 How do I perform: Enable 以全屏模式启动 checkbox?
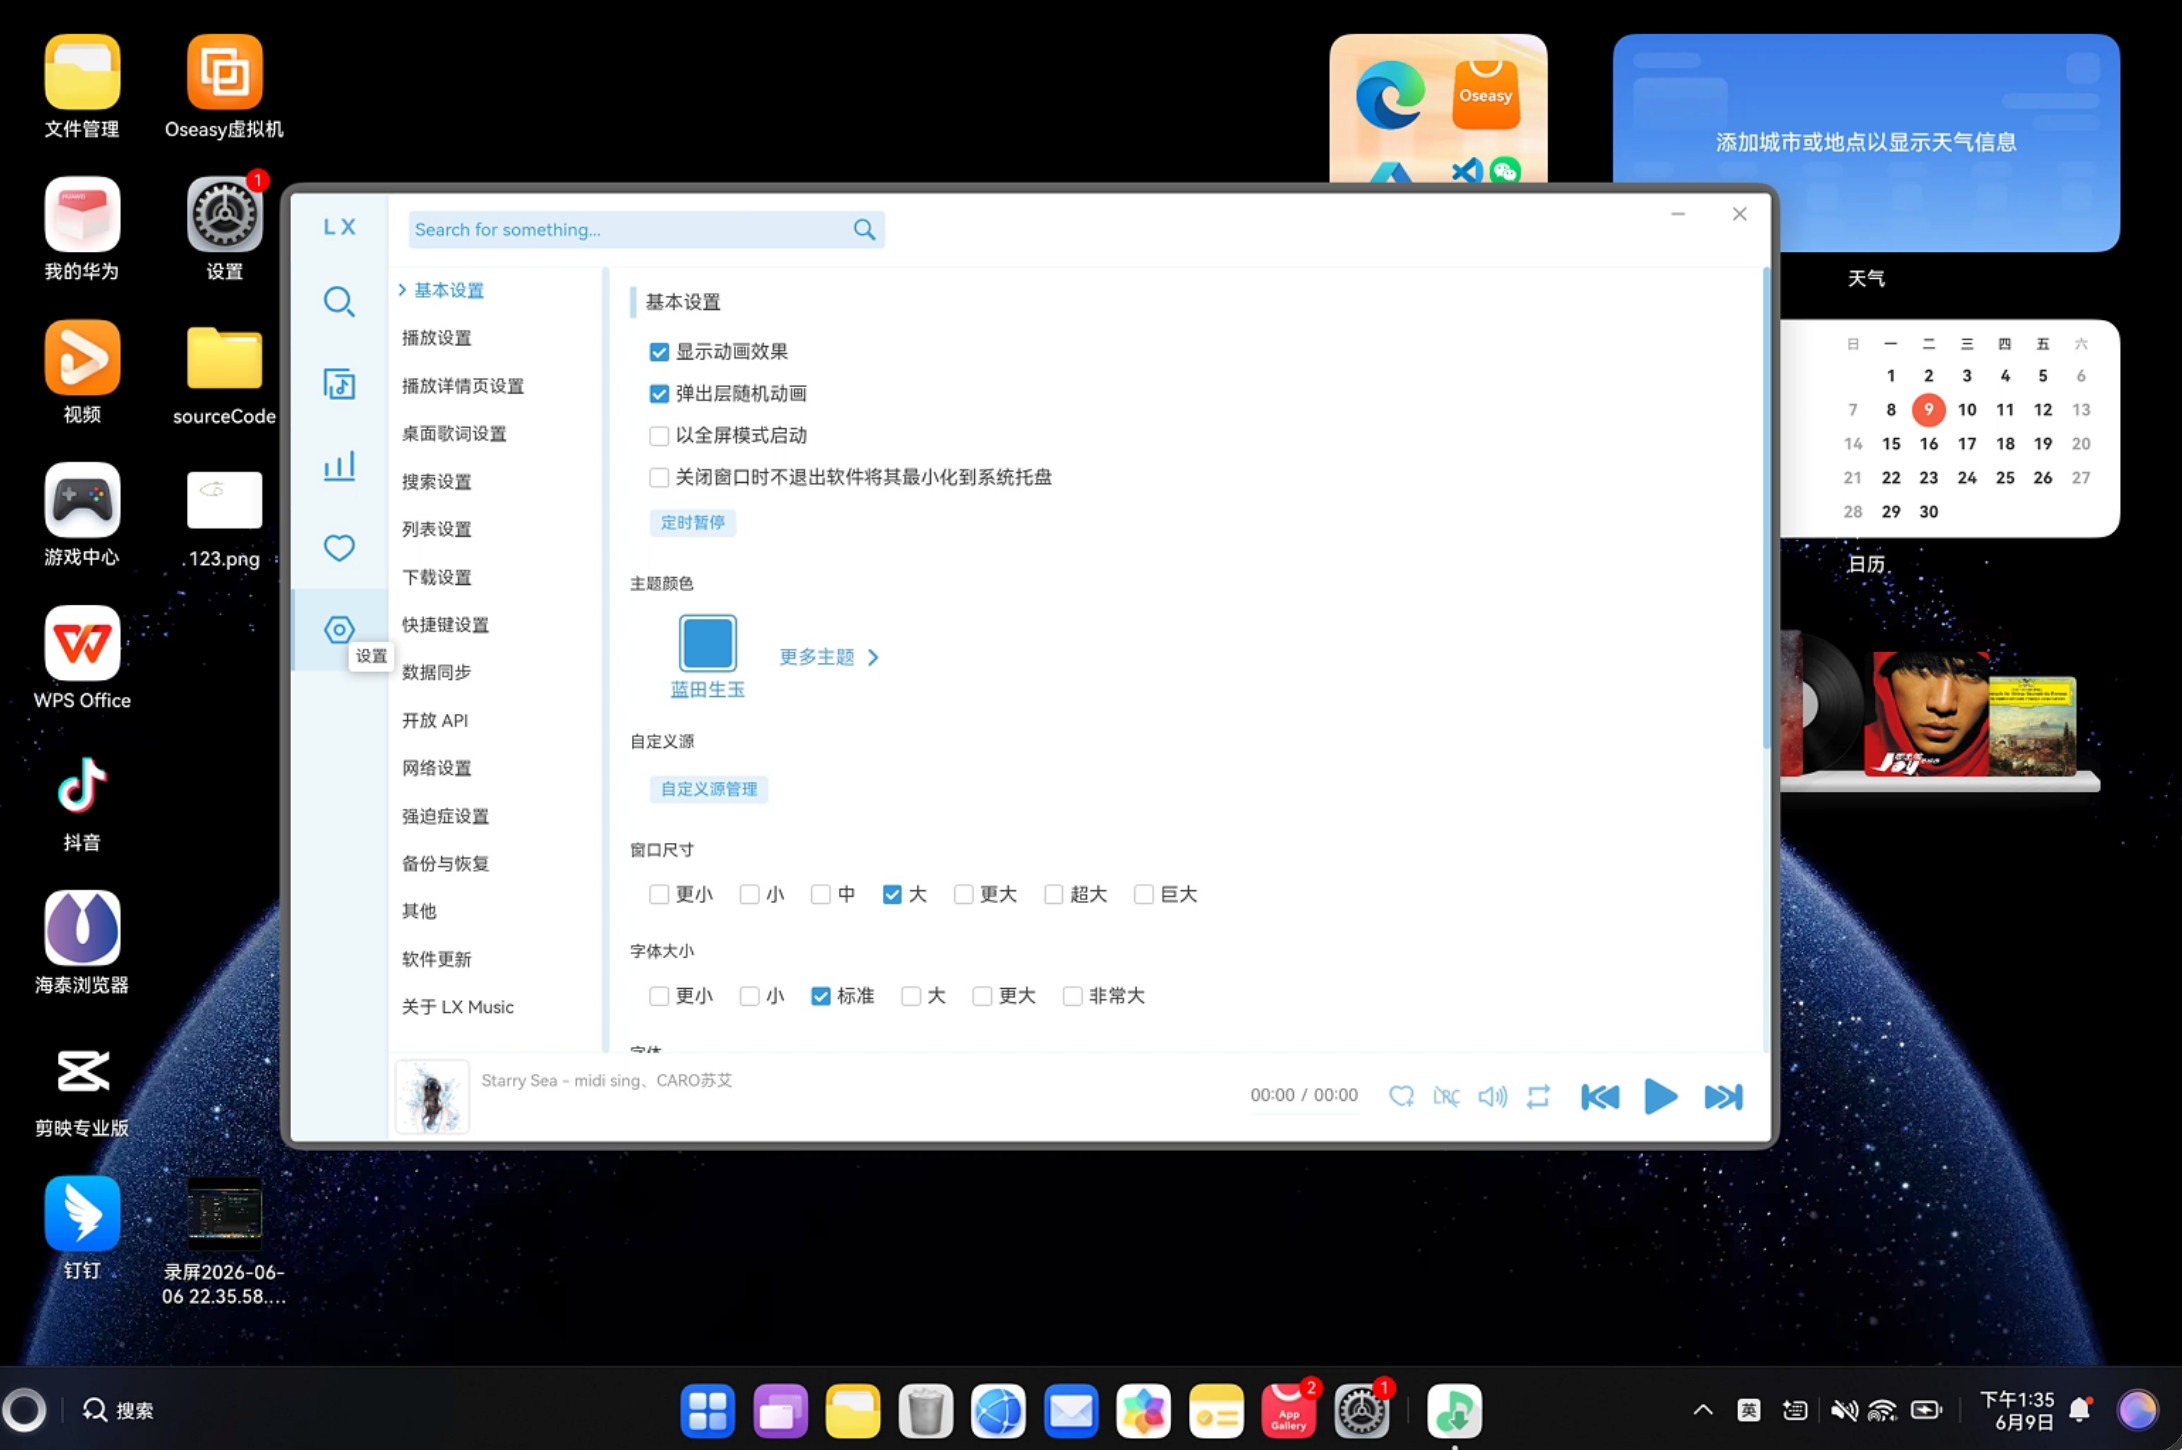click(659, 436)
